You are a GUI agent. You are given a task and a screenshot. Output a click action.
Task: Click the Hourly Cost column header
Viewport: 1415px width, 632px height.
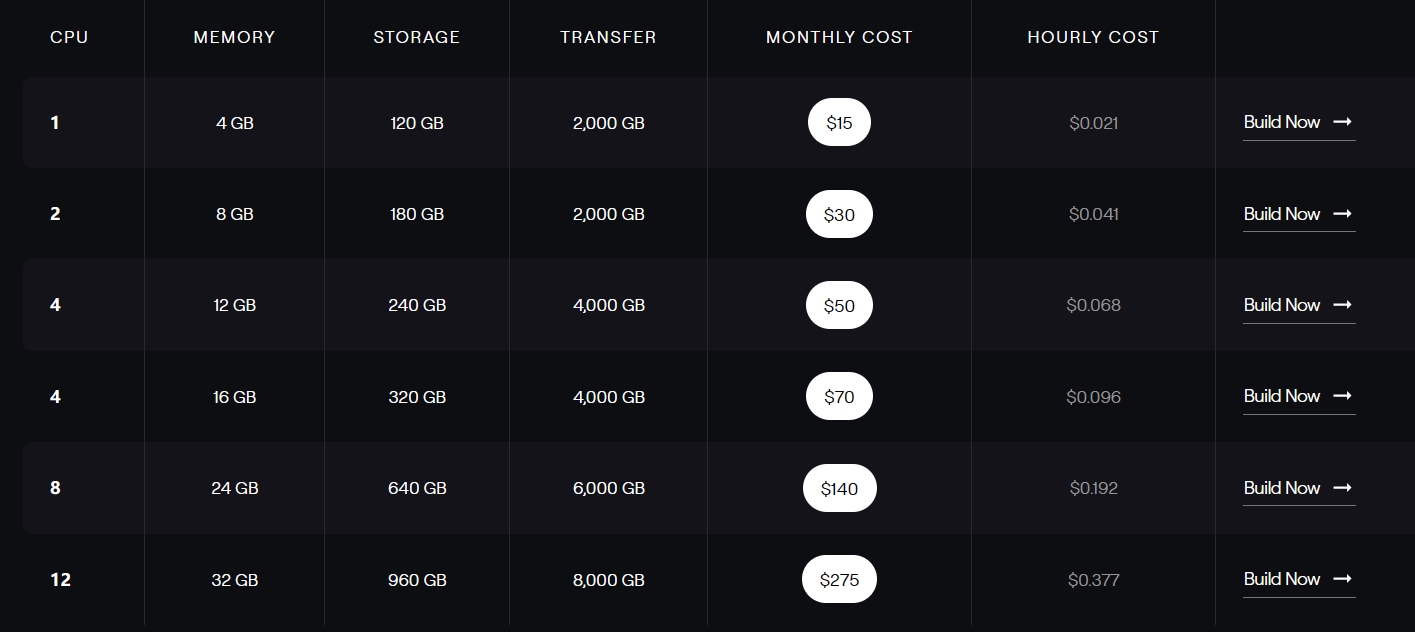(x=1093, y=37)
